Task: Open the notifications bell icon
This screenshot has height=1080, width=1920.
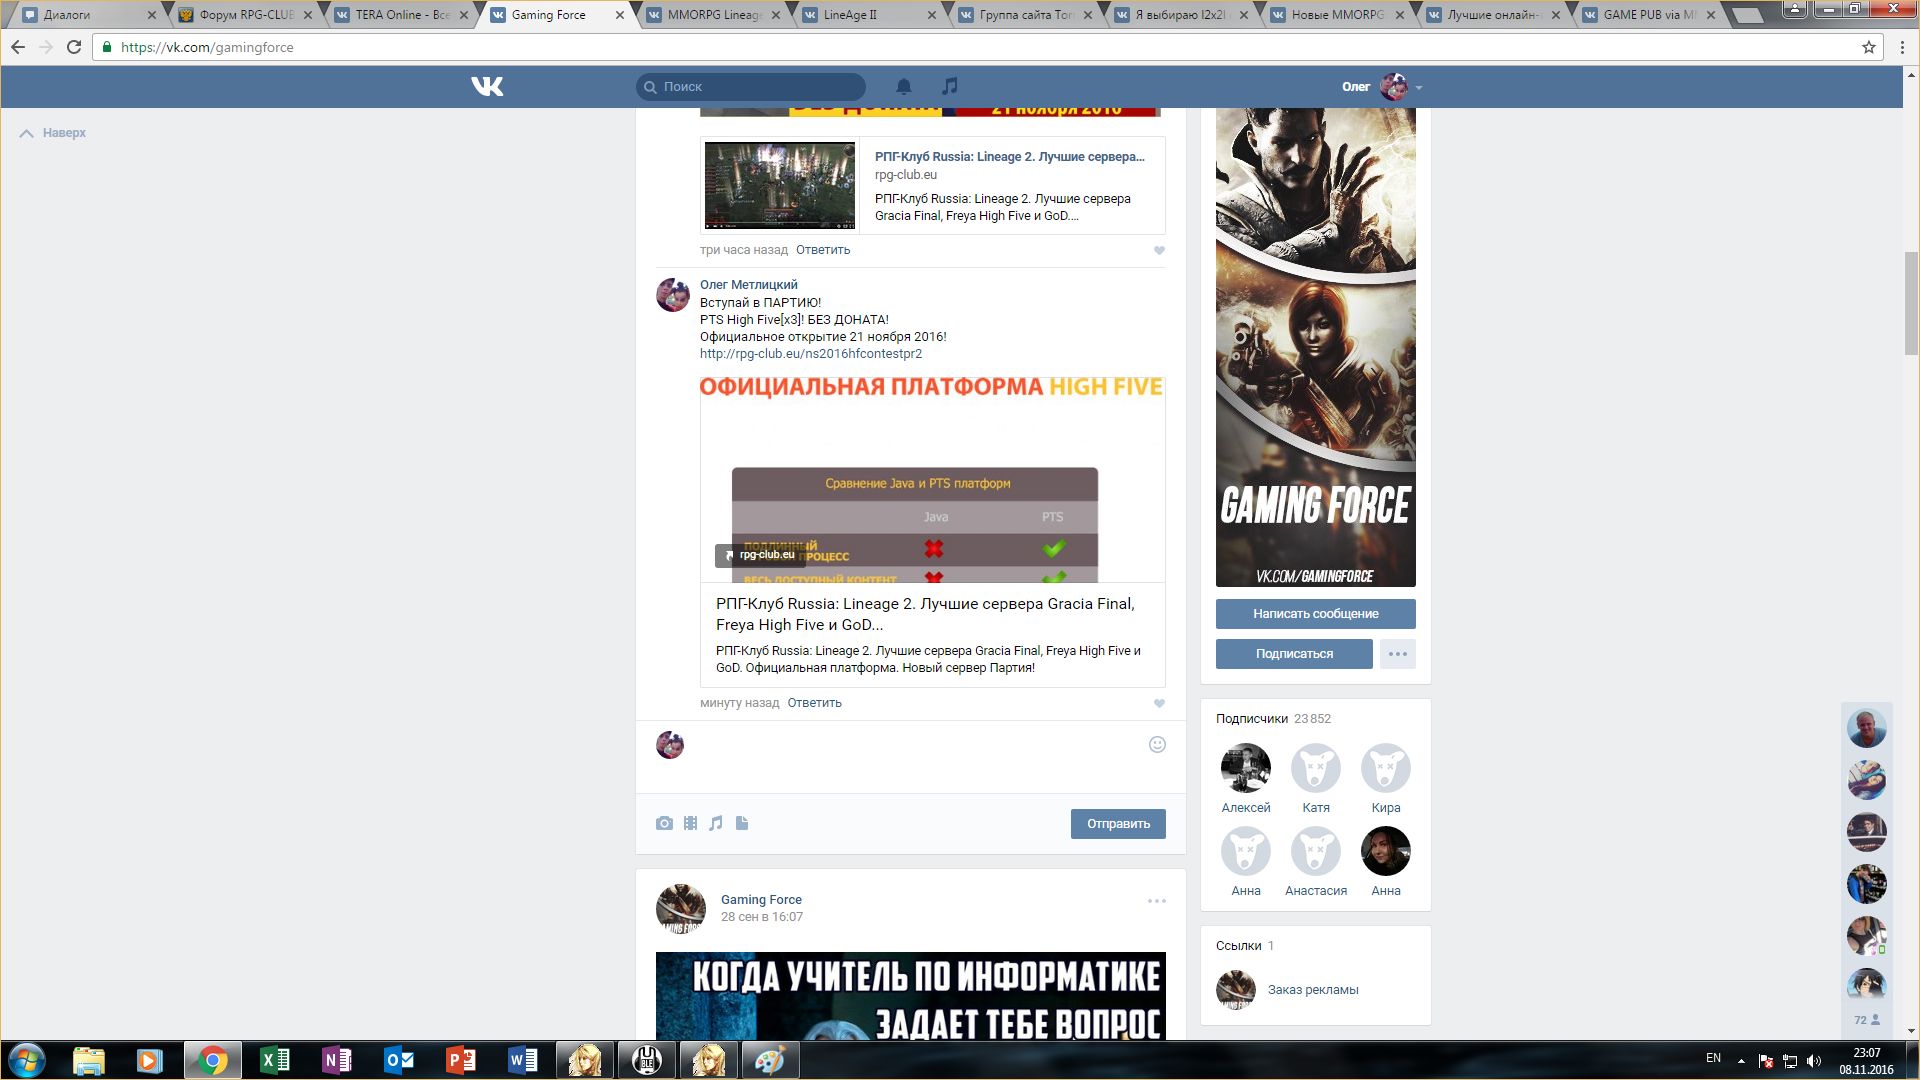Action: 903,87
